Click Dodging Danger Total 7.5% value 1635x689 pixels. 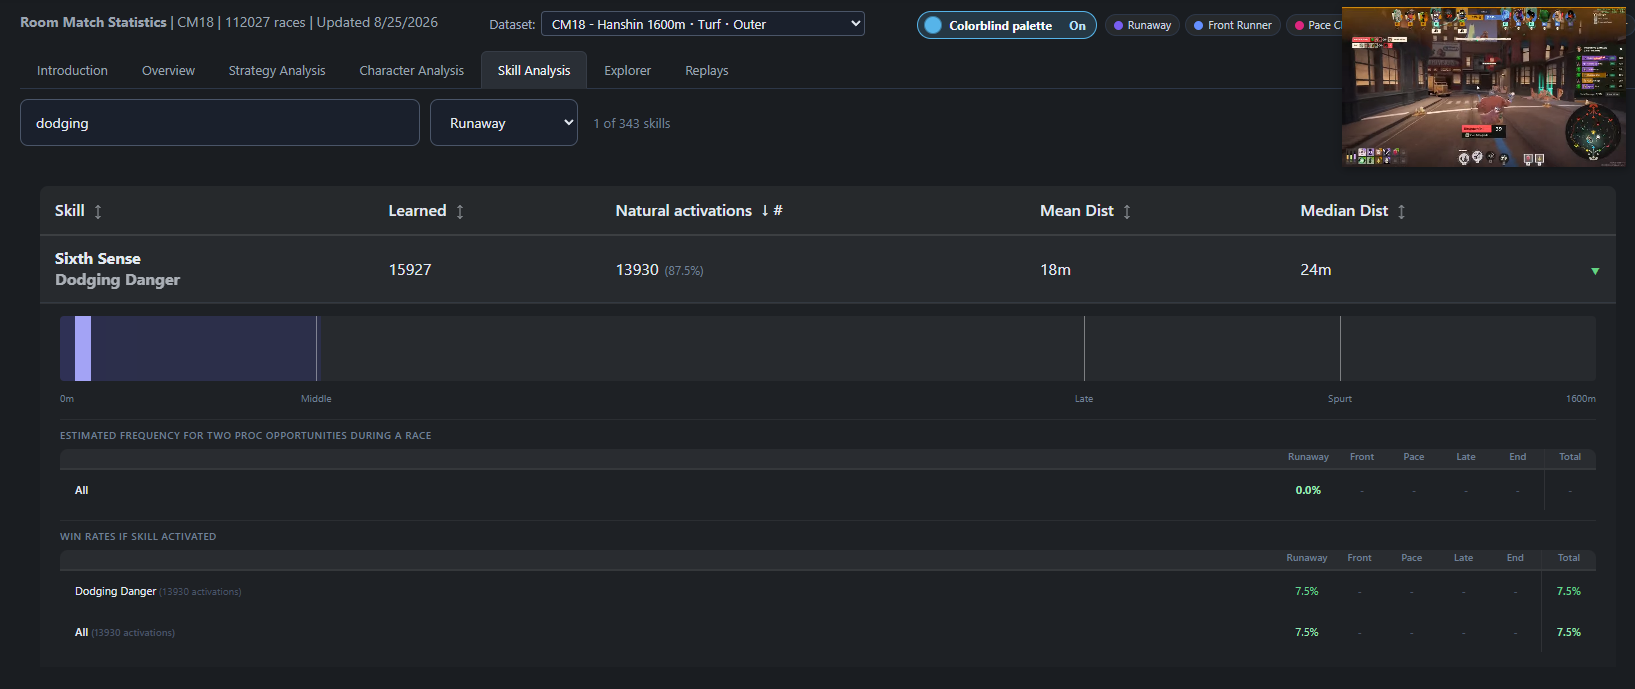[x=1569, y=592]
